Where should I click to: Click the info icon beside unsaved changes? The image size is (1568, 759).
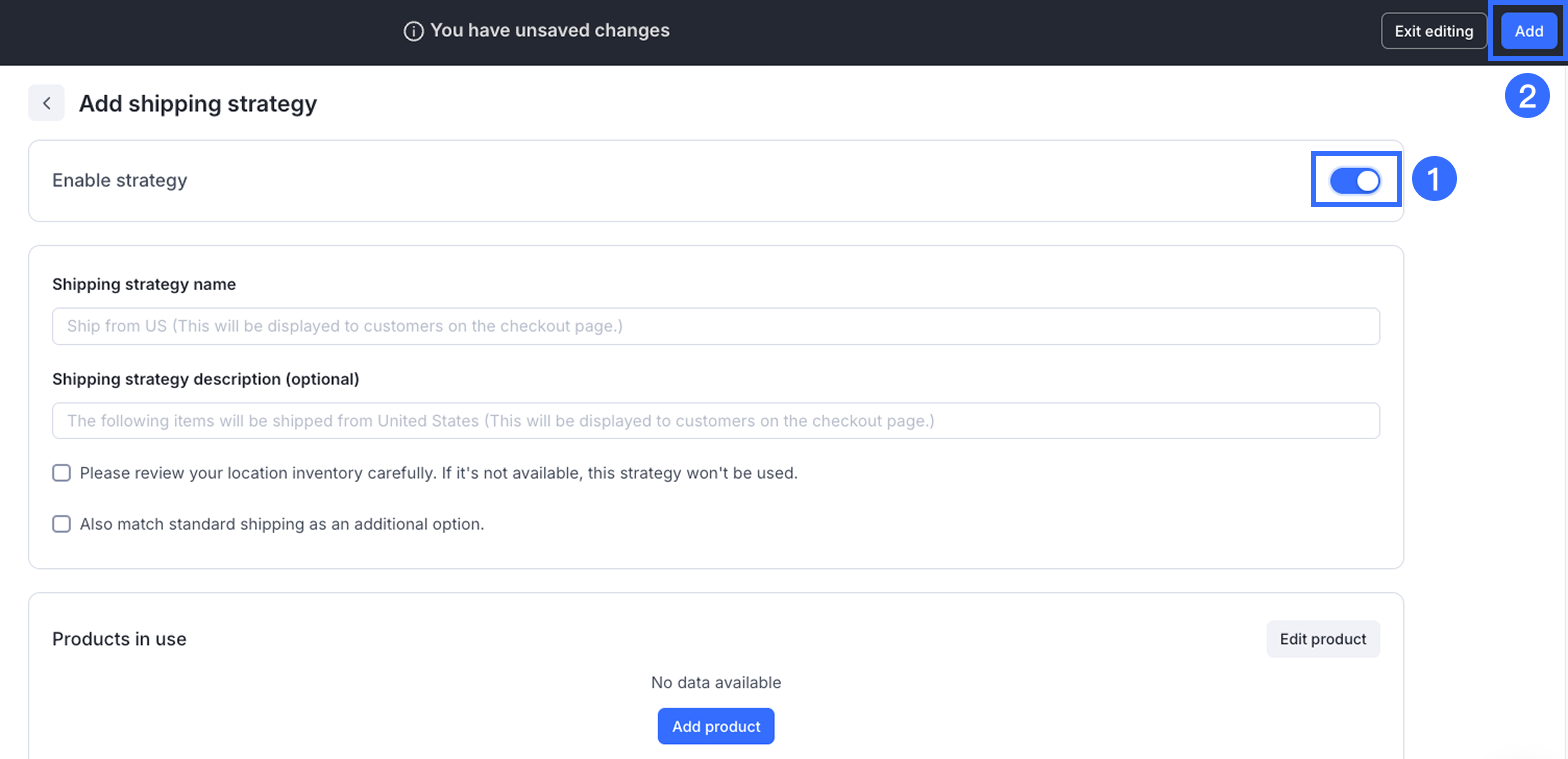pyautogui.click(x=413, y=31)
